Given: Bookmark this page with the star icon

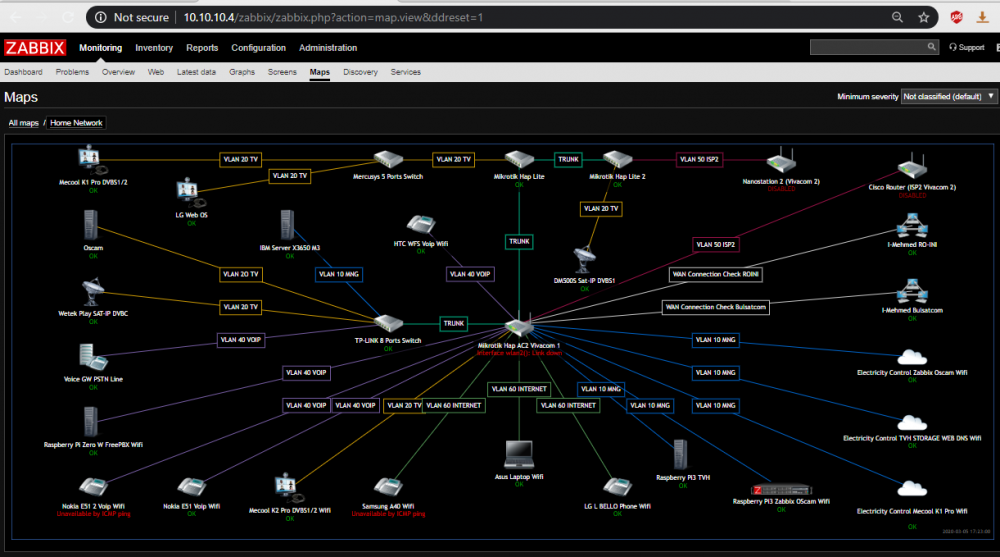Looking at the screenshot, I should 923,17.
